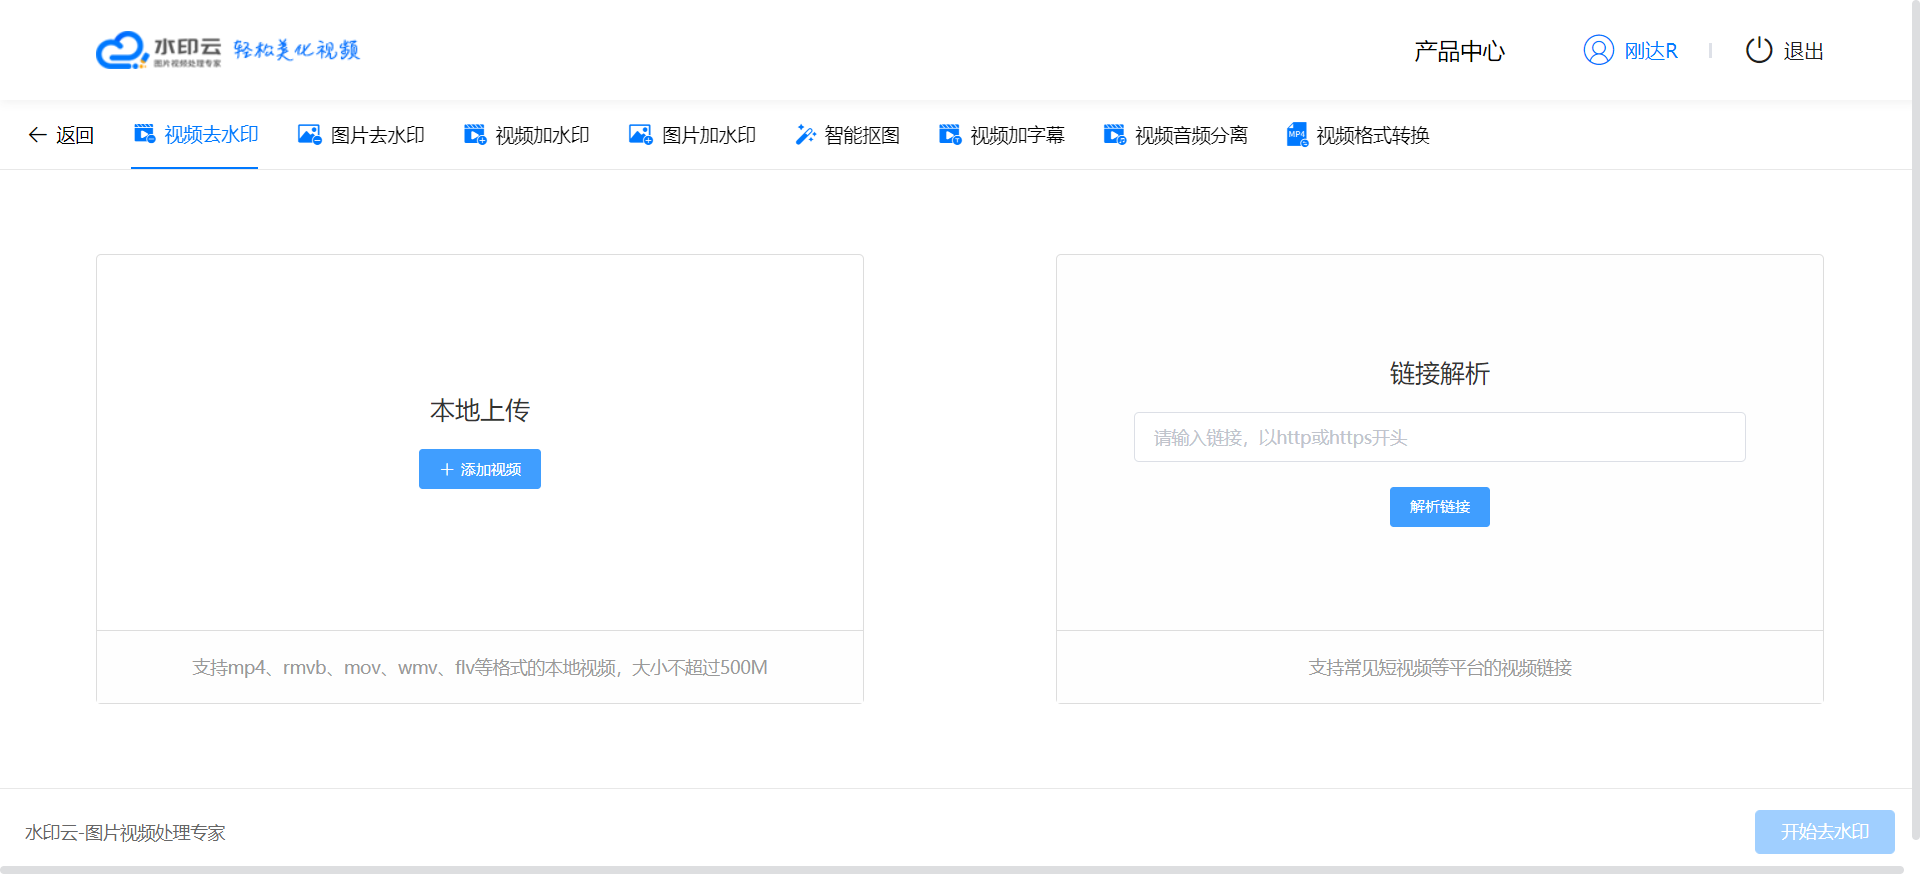Select the 视频加水印 tab
This screenshot has height=874, width=1920.
click(527, 135)
